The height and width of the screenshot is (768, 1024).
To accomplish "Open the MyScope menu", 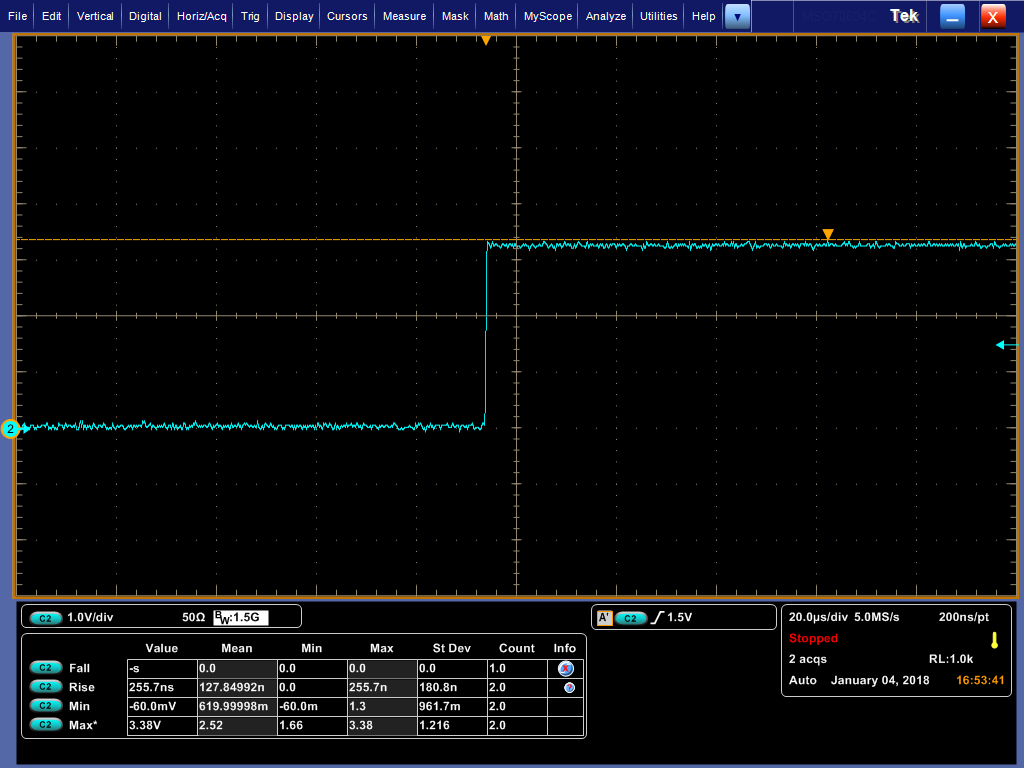I will pos(548,16).
